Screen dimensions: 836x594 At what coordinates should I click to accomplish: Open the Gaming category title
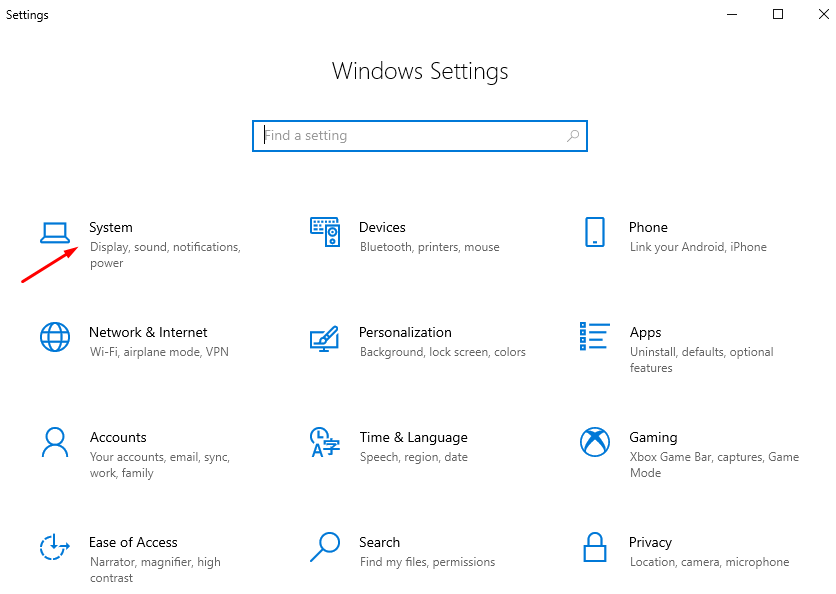pyautogui.click(x=653, y=438)
